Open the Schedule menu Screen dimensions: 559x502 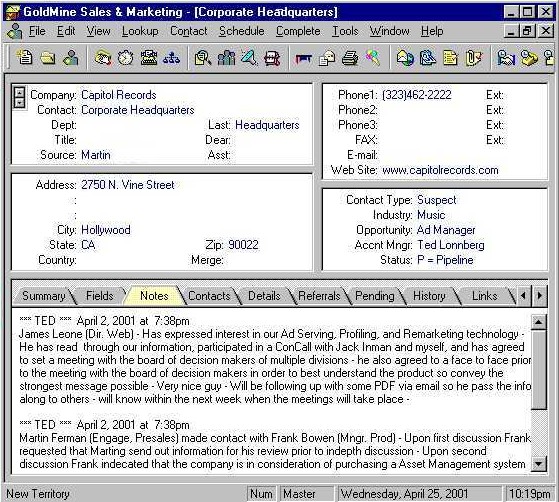click(241, 31)
